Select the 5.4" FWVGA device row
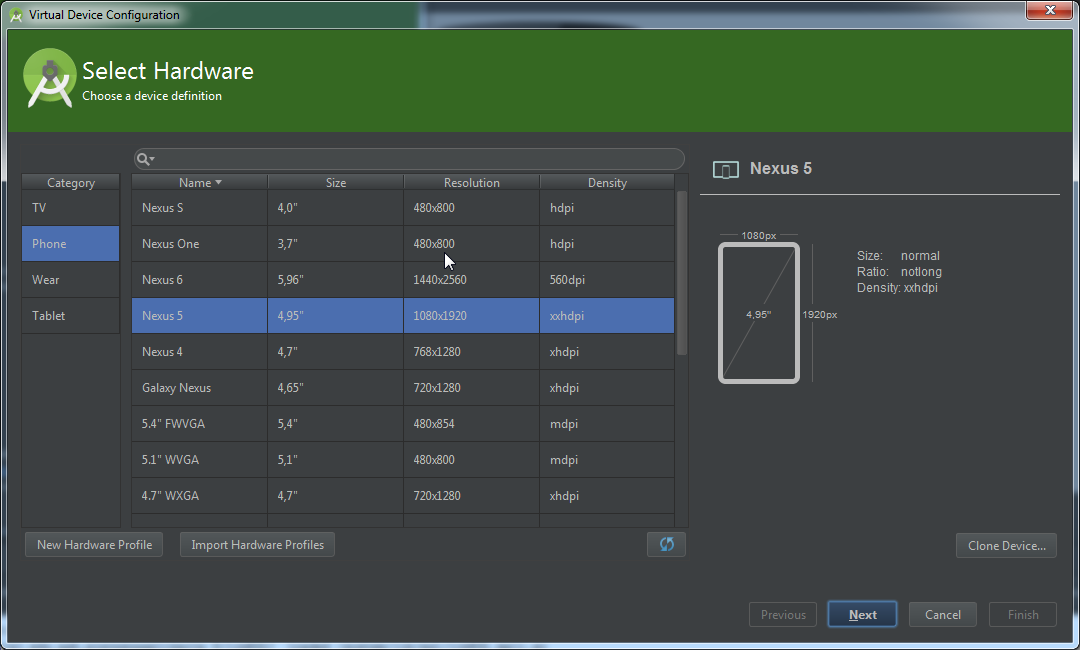 pyautogui.click(x=403, y=423)
